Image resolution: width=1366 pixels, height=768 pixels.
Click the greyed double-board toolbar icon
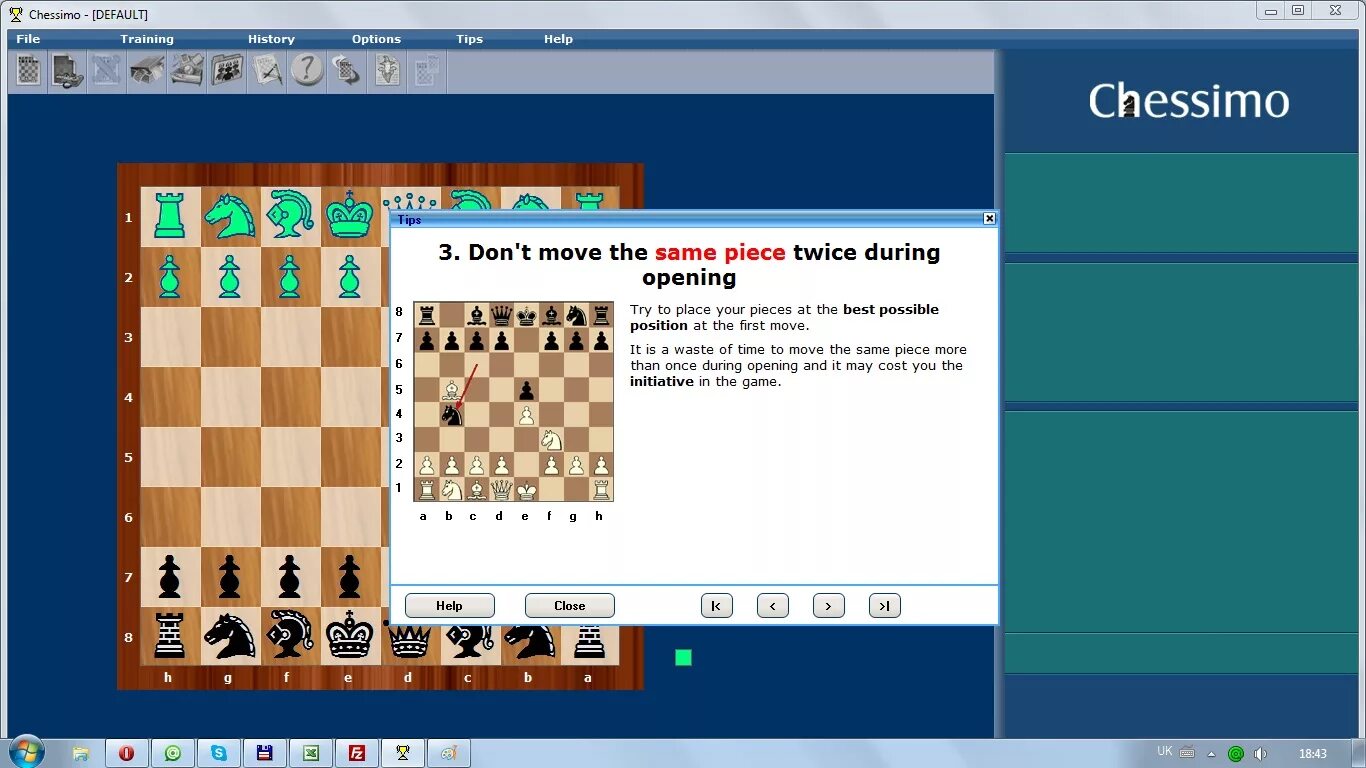click(x=427, y=71)
